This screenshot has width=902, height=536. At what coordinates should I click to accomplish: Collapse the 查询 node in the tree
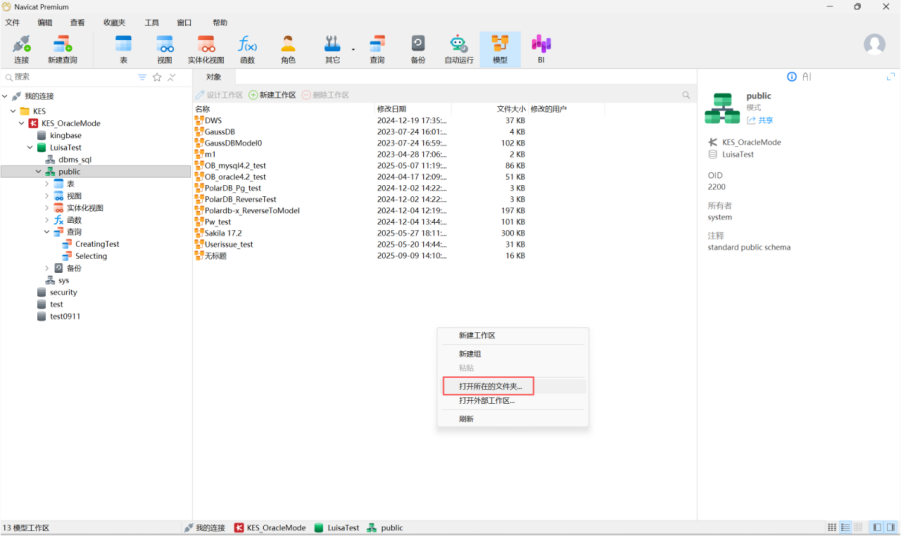point(47,232)
